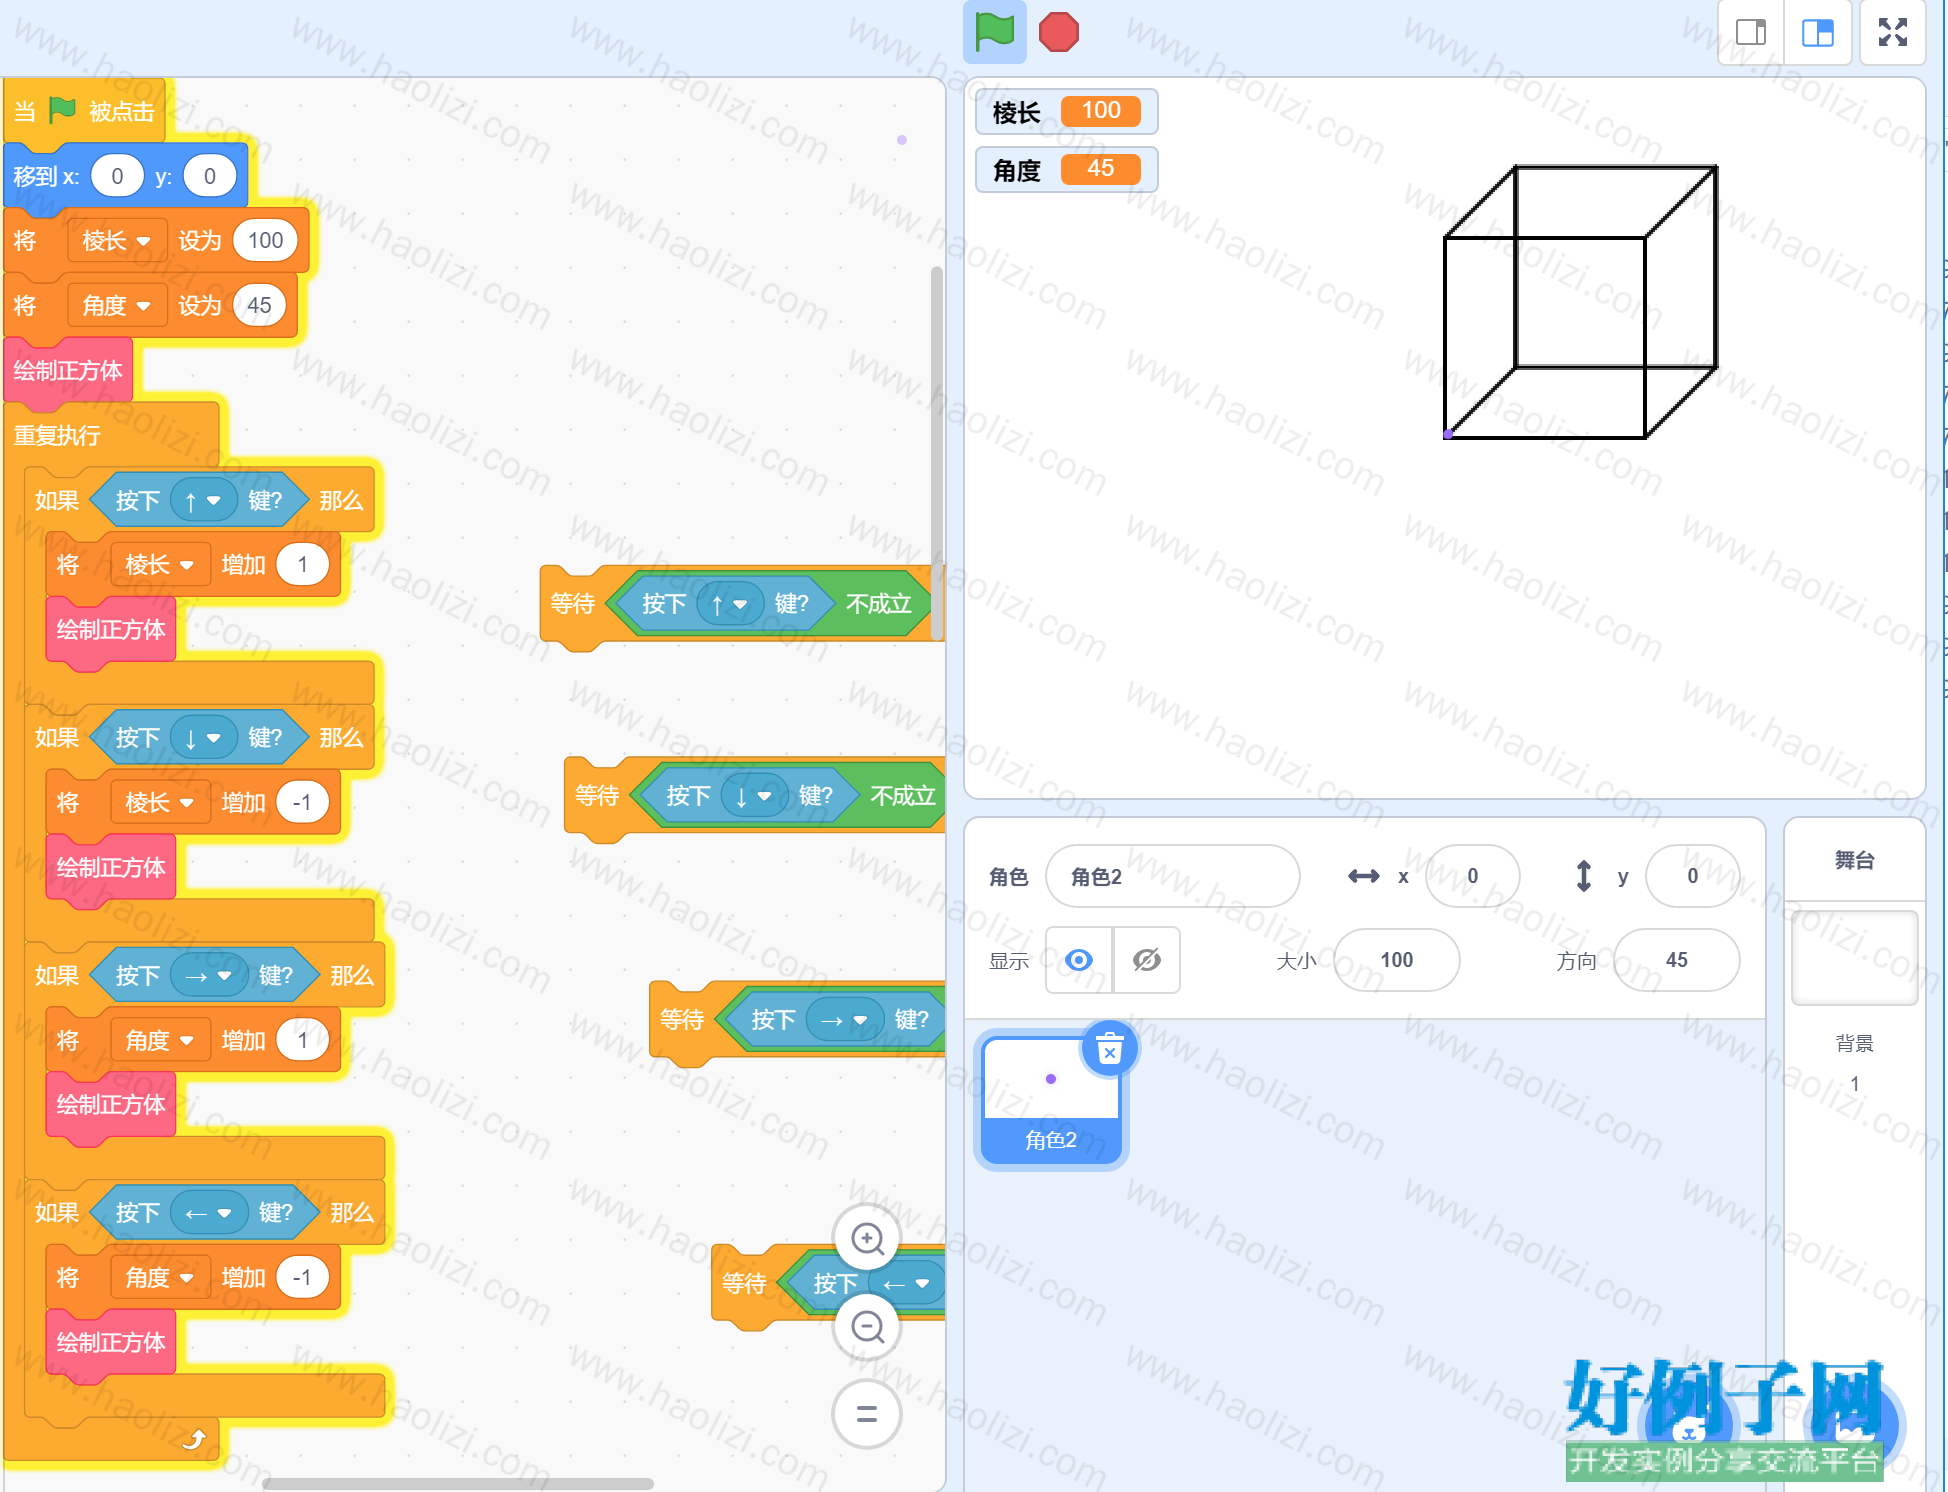Screen dimensions: 1948x1492
Task: Select the 角色2 sprite thumbnail
Action: point(1051,1099)
